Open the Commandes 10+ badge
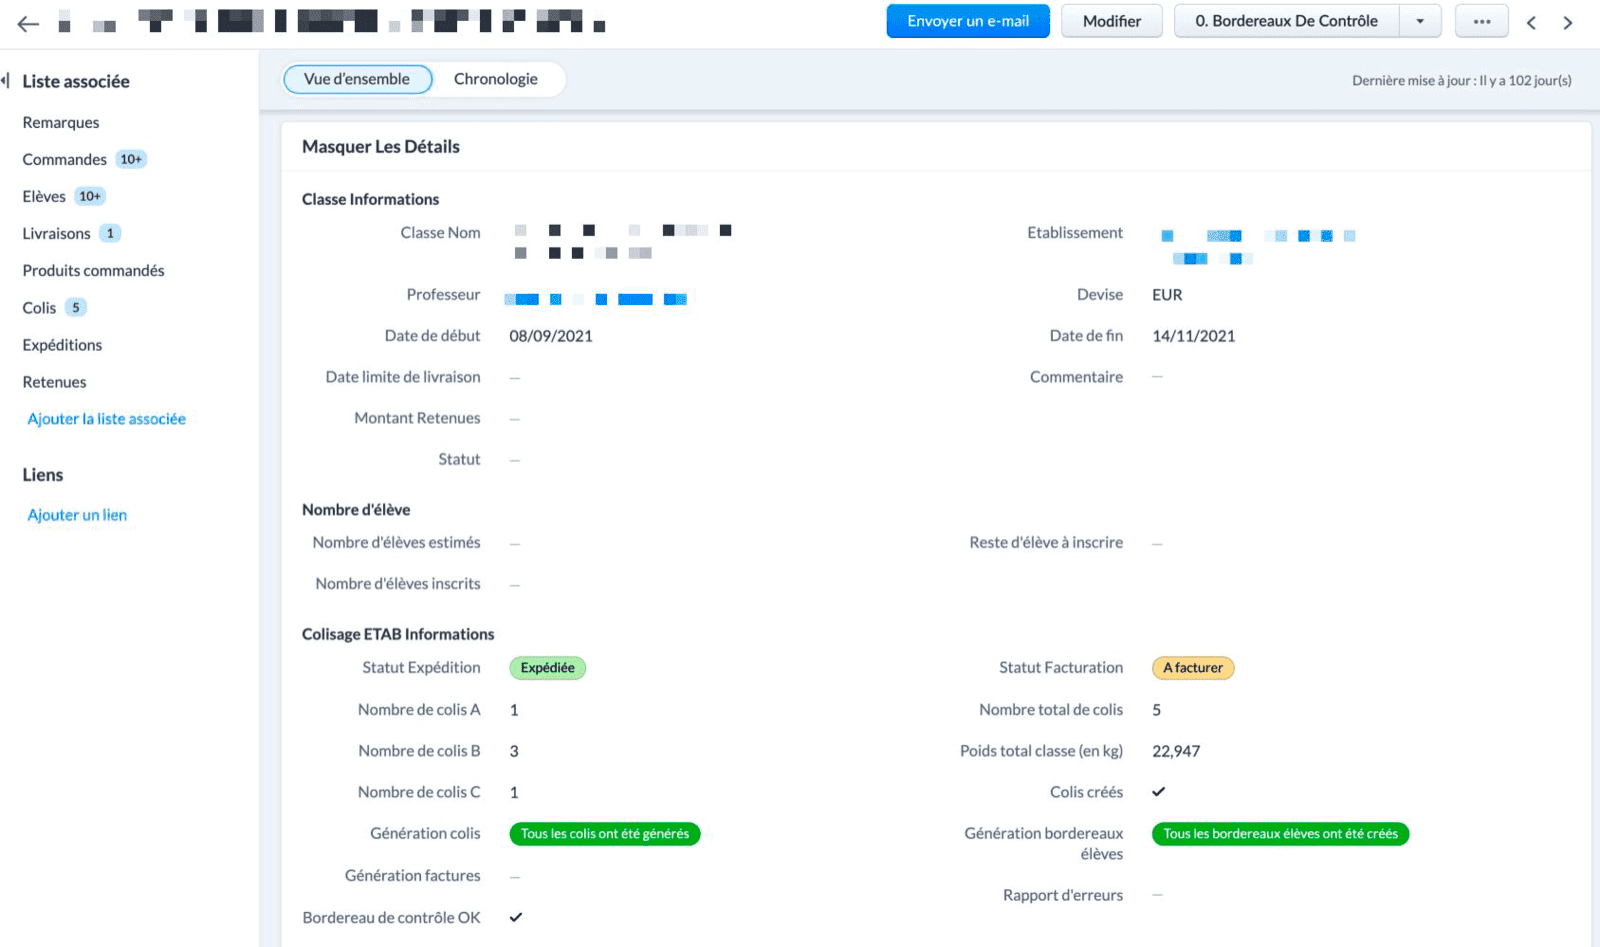 point(131,159)
